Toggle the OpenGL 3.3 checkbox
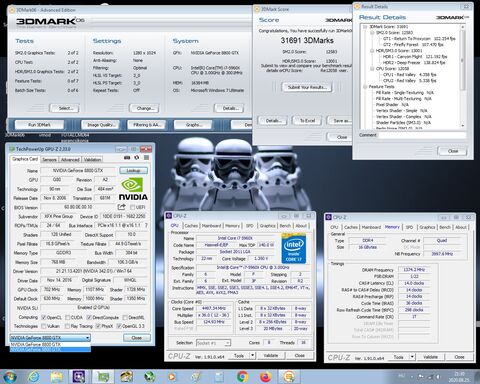 [x=119, y=326]
